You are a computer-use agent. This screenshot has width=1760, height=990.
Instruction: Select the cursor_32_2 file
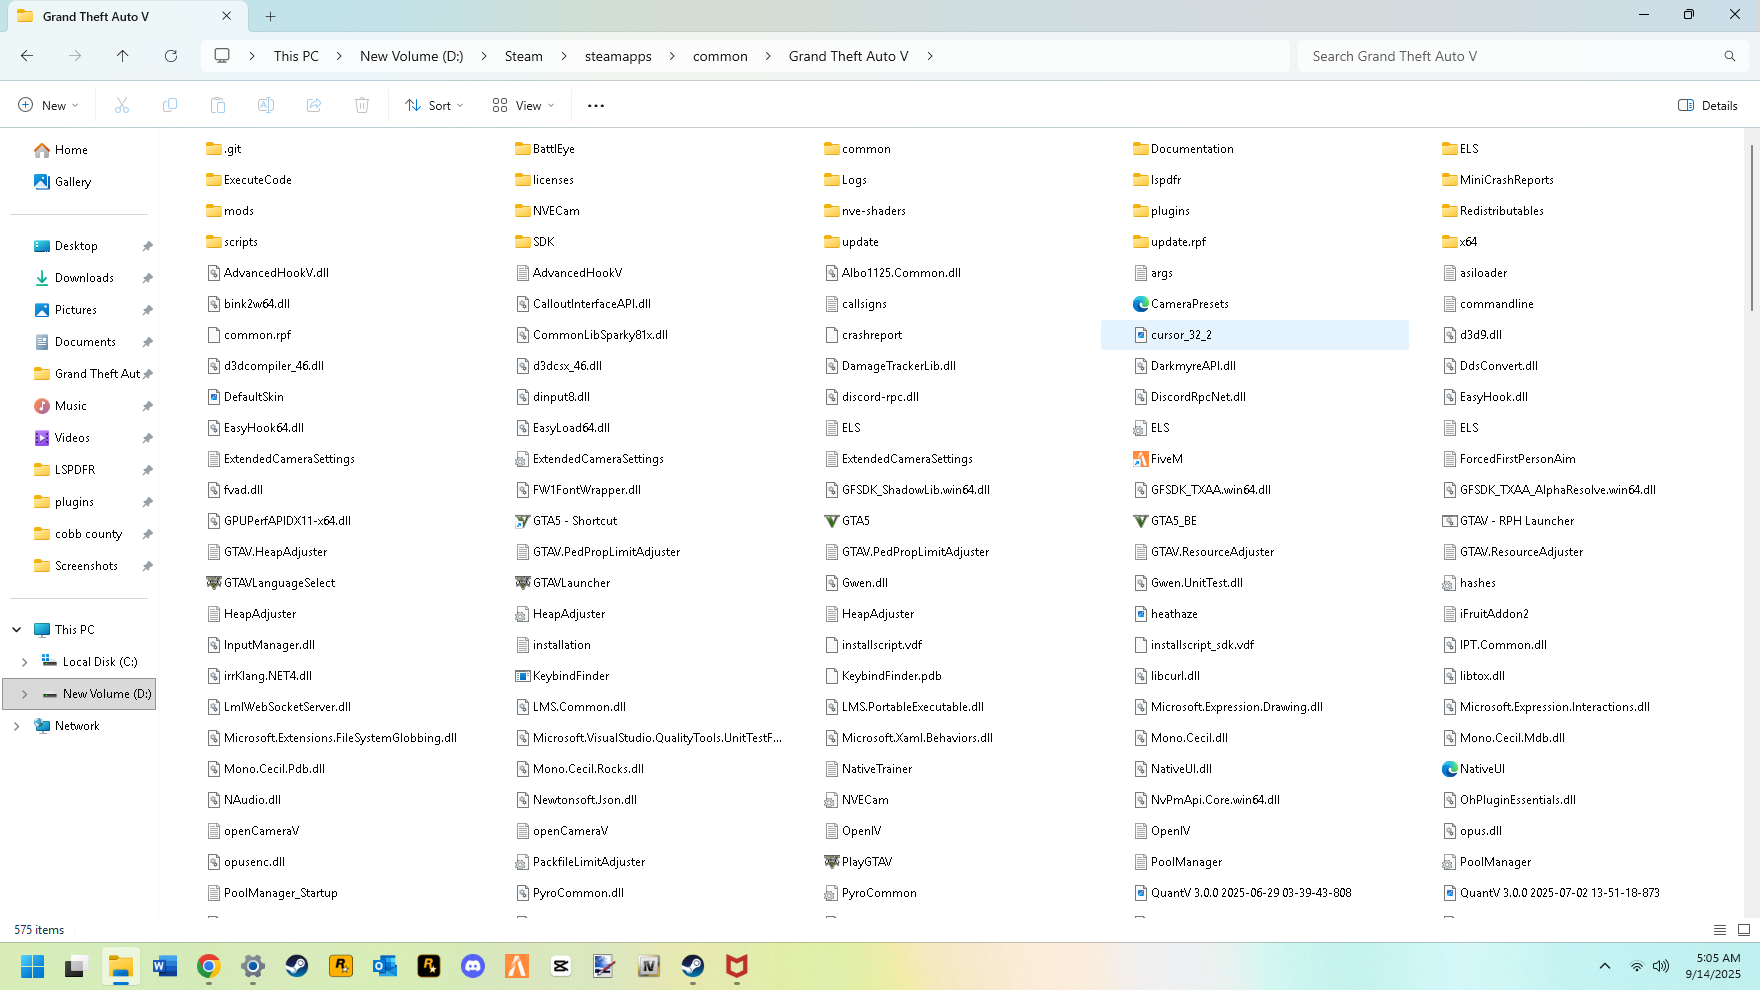click(1255, 335)
